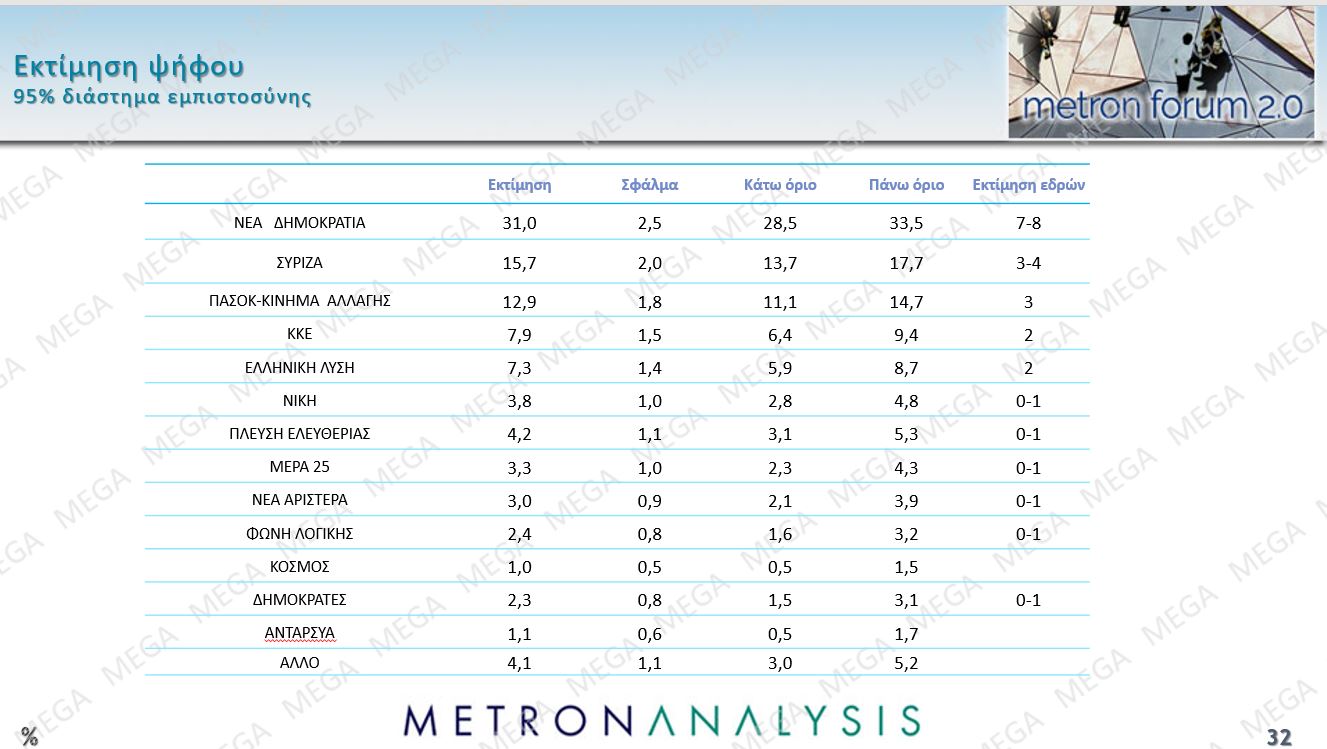Open the Σφάλμα column header
This screenshot has width=1327, height=749.
649,184
